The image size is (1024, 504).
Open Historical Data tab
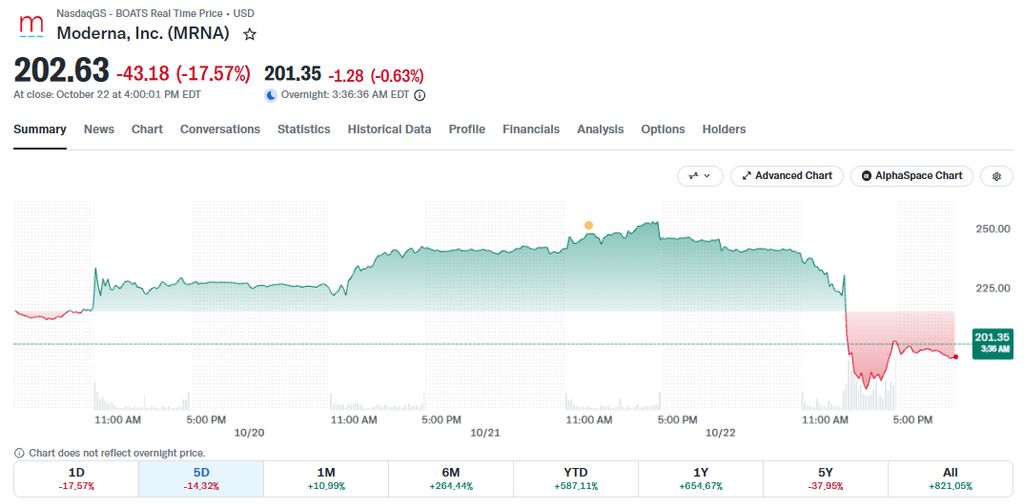pos(389,129)
